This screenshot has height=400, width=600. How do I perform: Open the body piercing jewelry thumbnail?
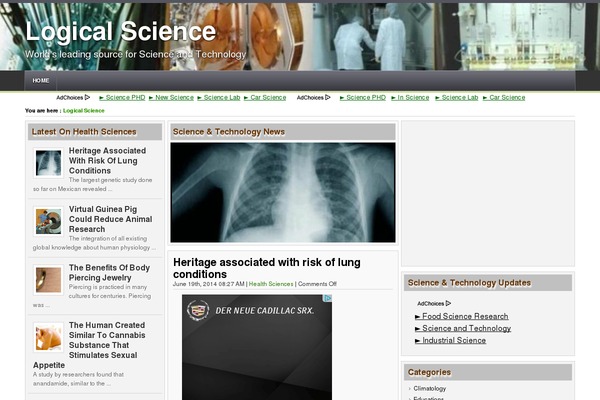[48, 280]
